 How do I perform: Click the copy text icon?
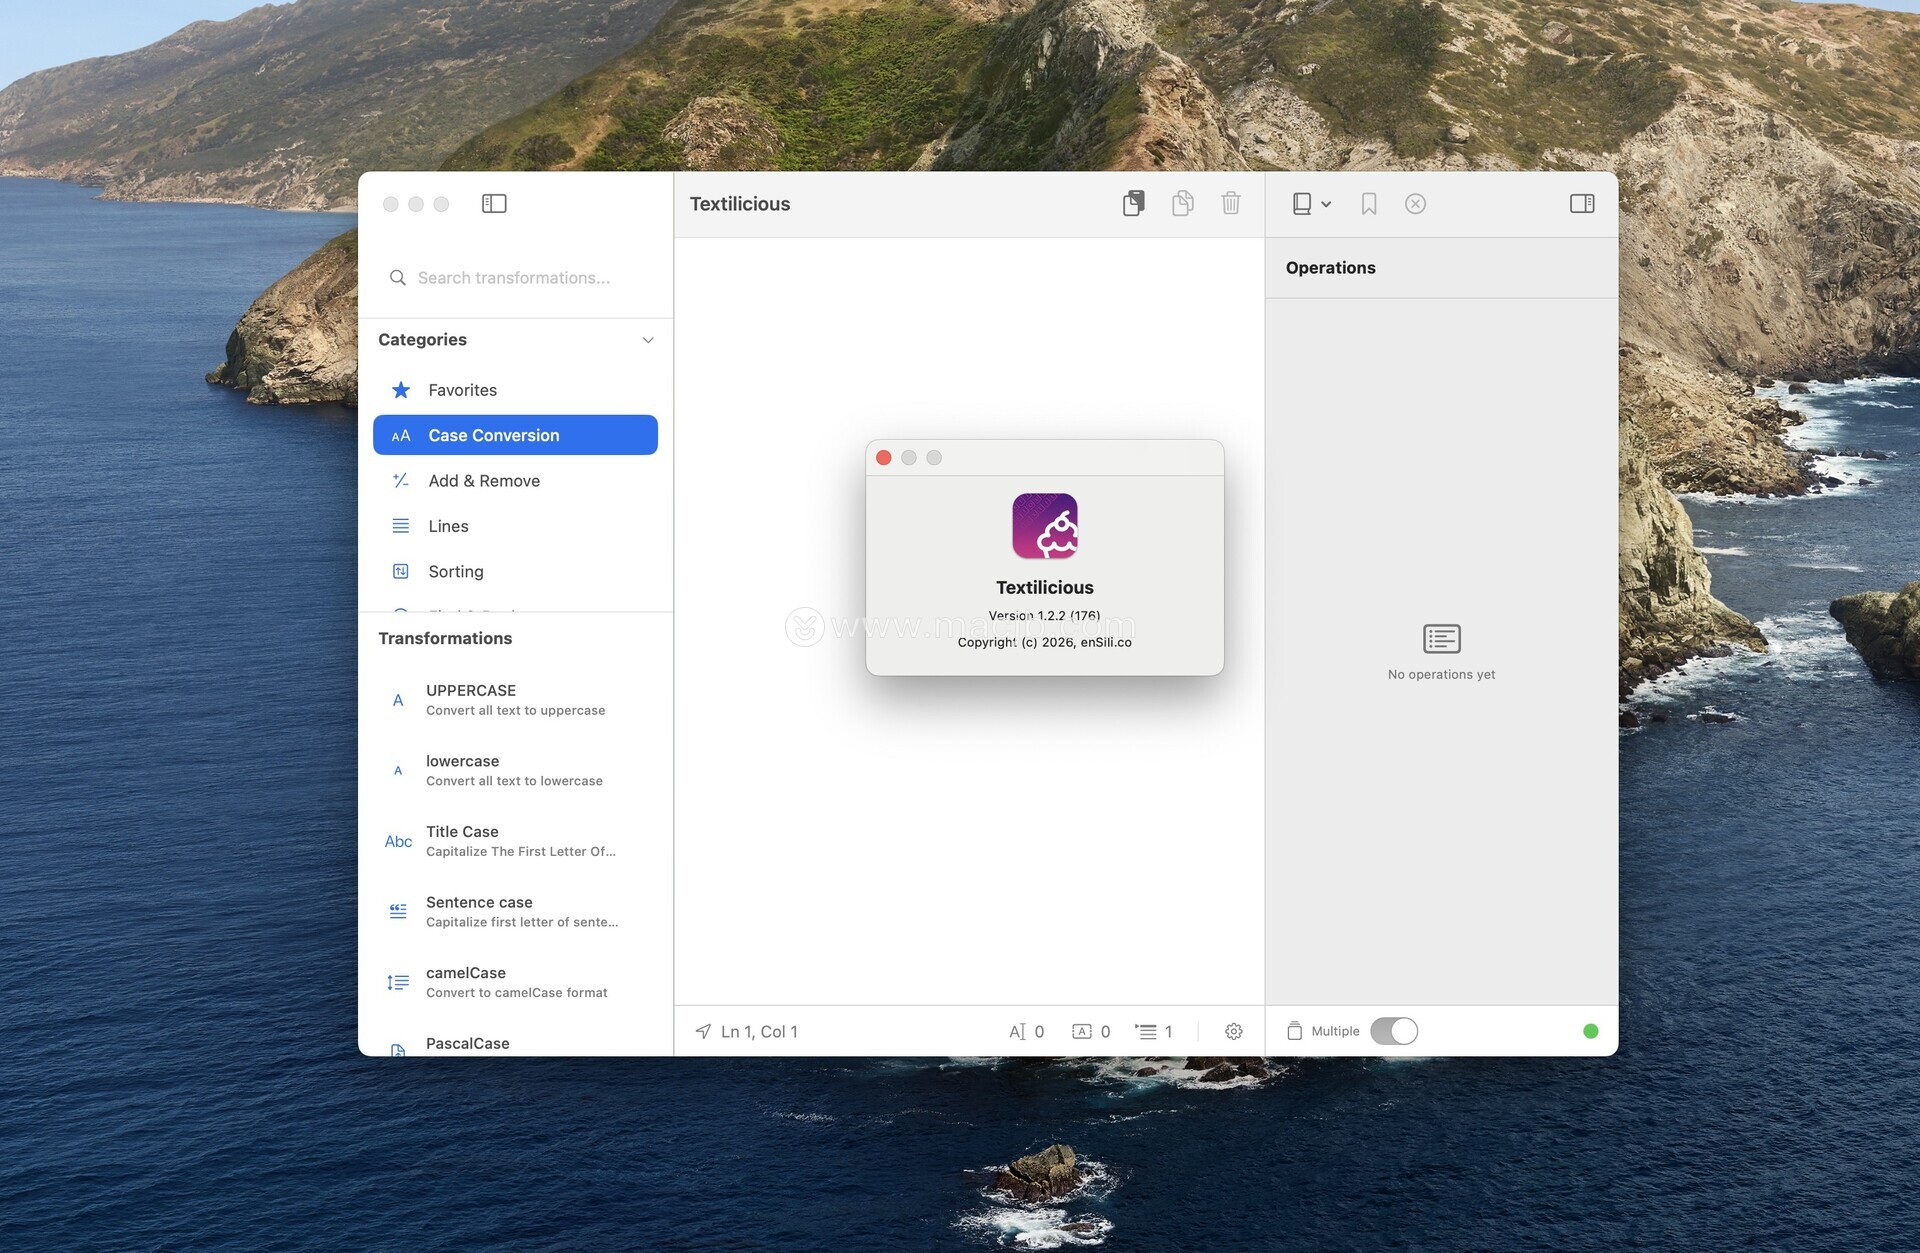[1182, 204]
